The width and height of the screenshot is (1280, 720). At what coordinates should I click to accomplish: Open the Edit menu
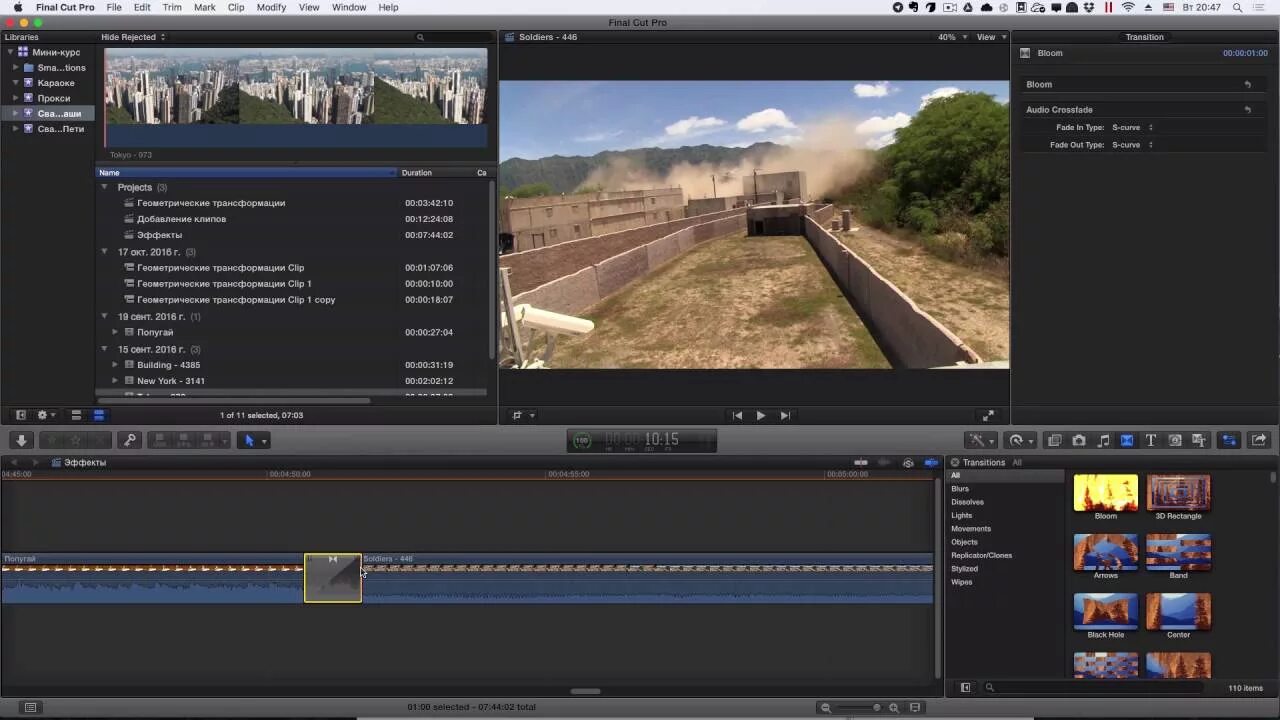coord(142,7)
